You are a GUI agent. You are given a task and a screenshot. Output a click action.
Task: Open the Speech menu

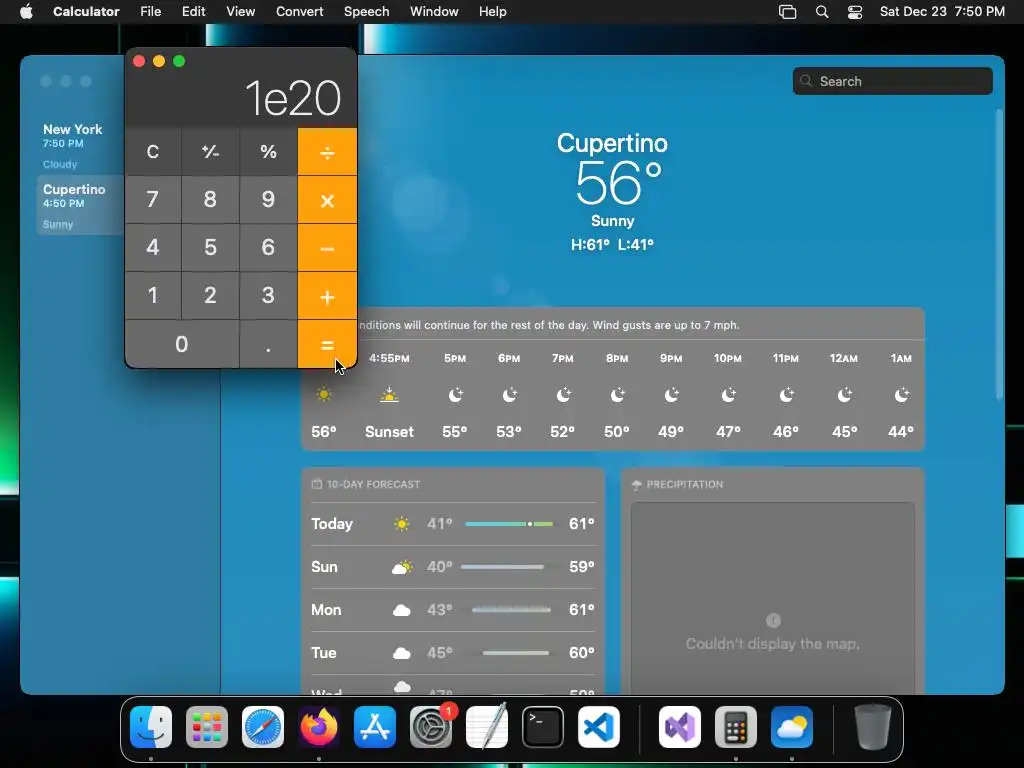tap(366, 12)
